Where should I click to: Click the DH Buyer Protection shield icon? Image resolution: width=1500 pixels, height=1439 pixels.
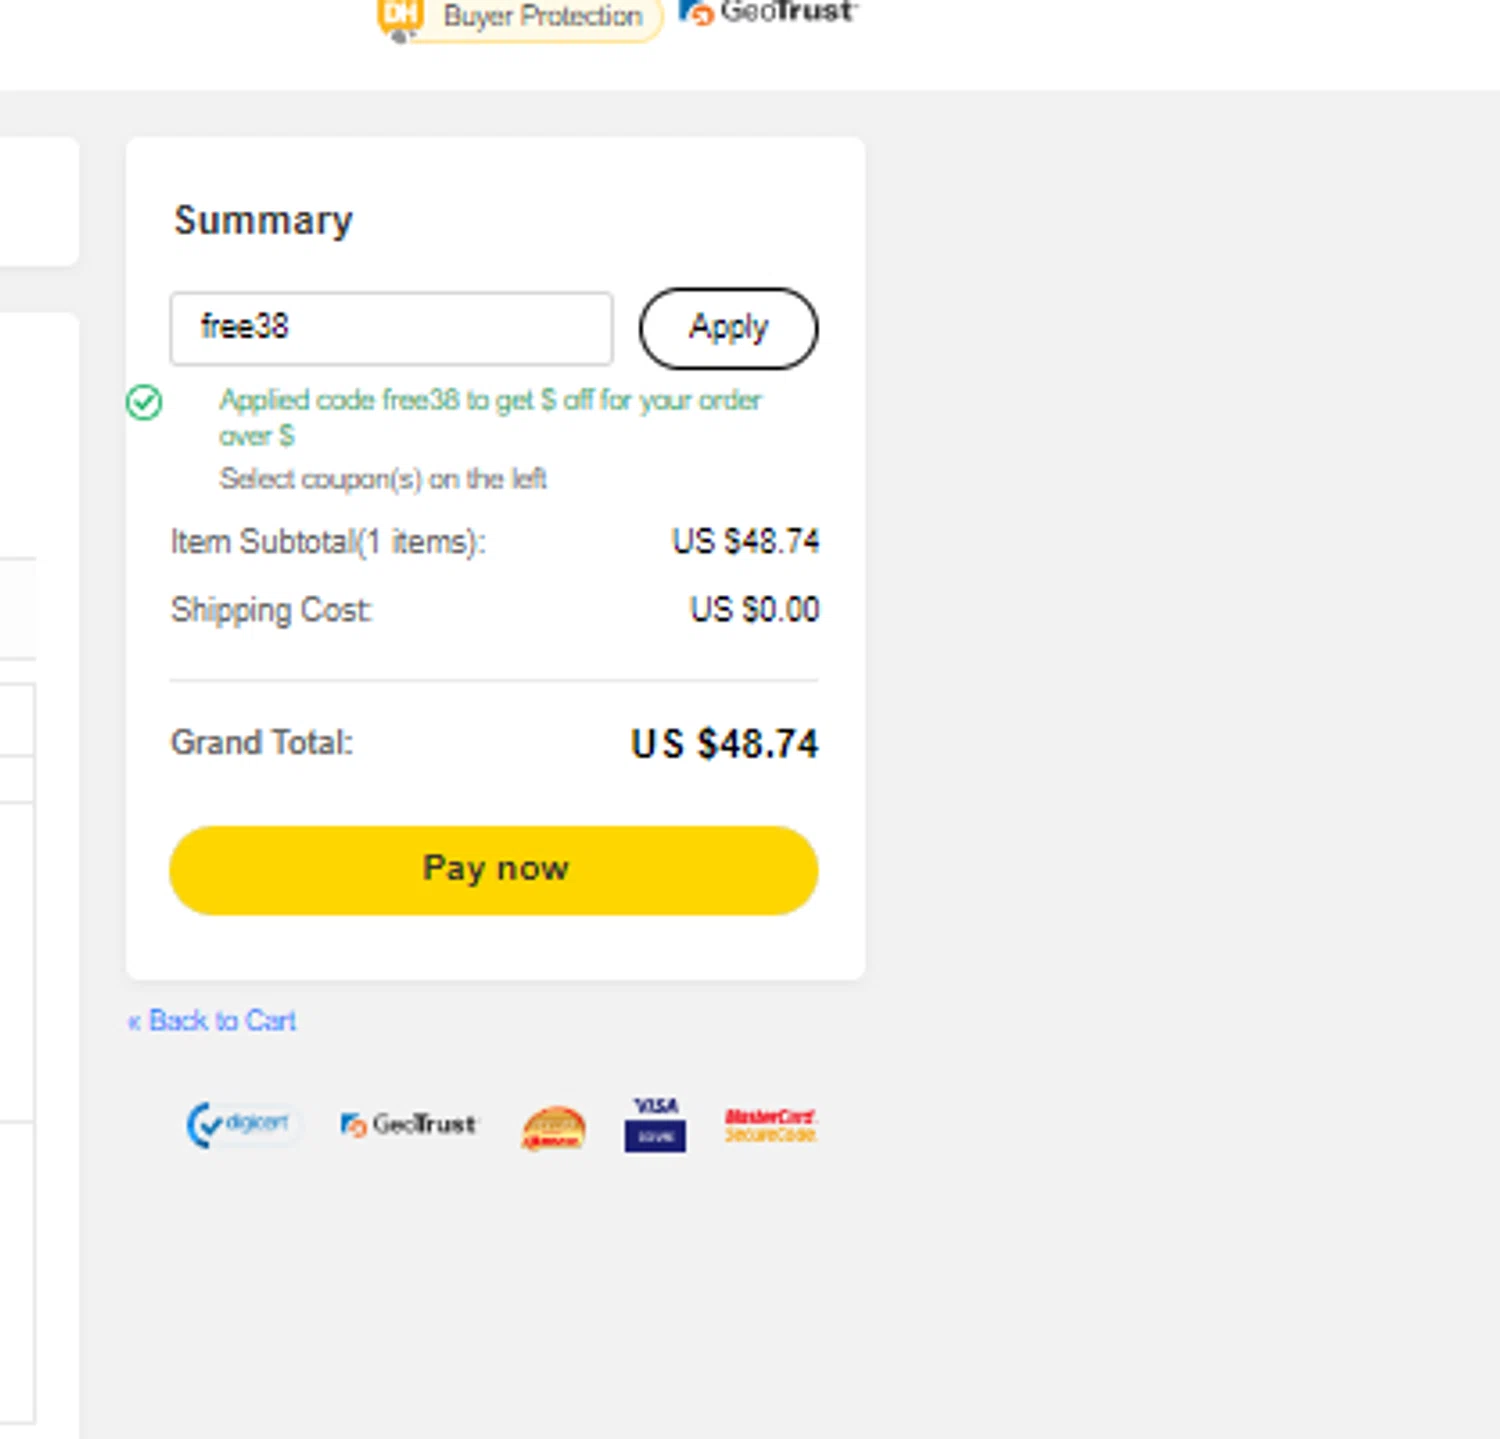pyautogui.click(x=399, y=18)
